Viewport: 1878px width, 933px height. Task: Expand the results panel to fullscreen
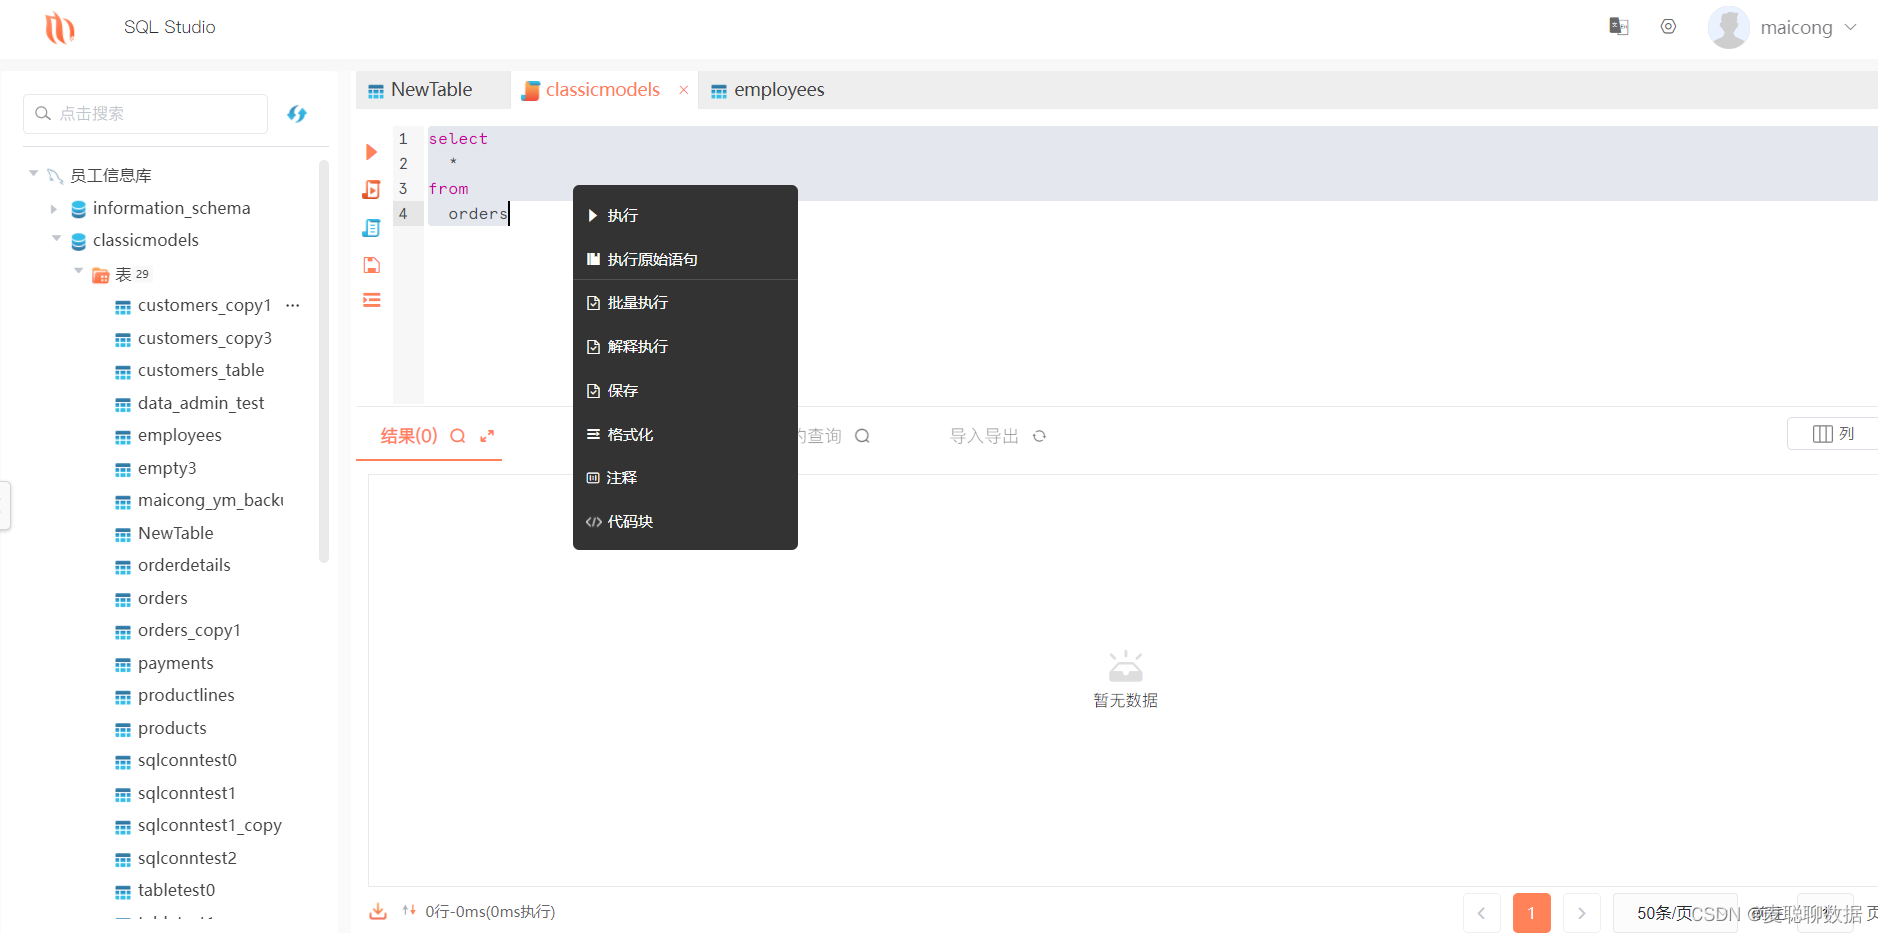487,436
